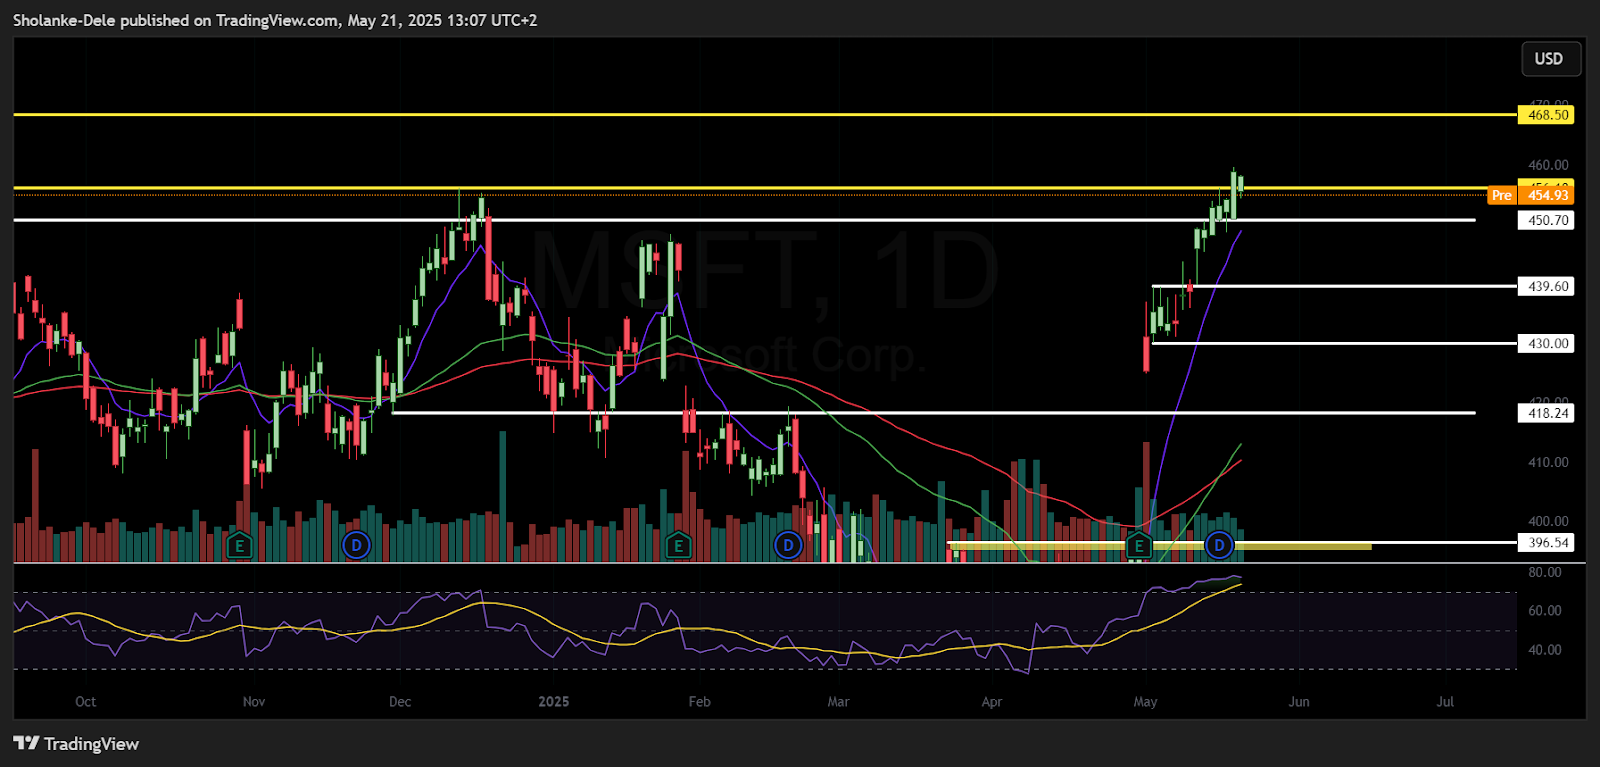Click the earnings E marker before February
This screenshot has height=767, width=1600.
678,546
